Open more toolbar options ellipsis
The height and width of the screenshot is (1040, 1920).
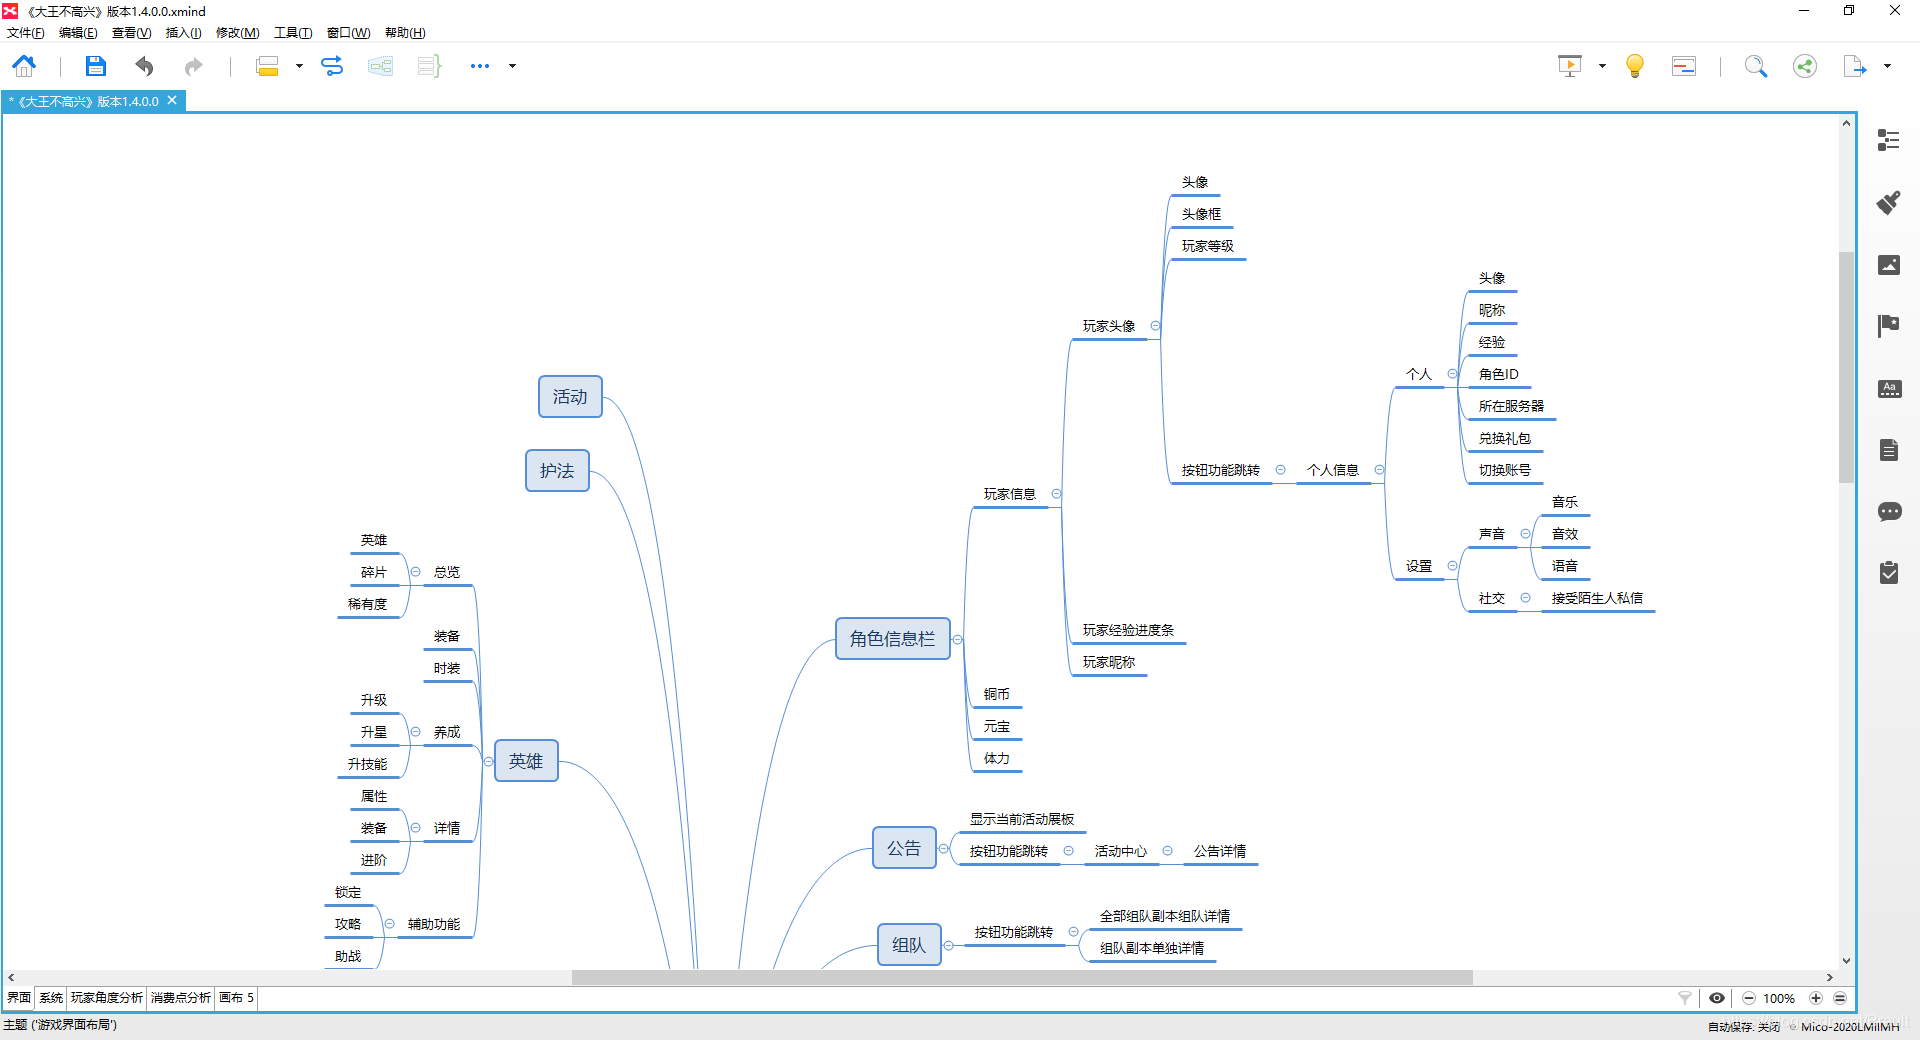pyautogui.click(x=480, y=66)
